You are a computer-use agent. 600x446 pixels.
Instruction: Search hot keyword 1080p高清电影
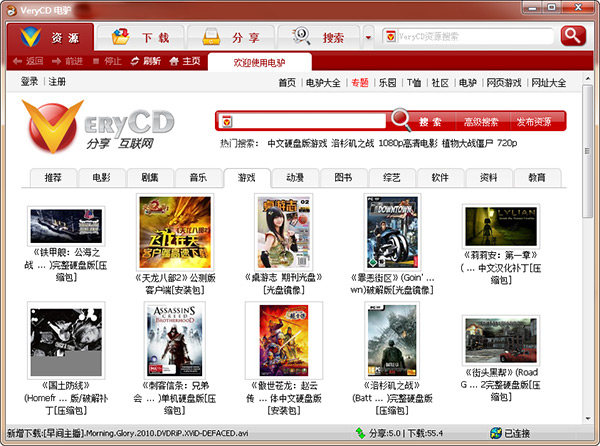point(408,143)
